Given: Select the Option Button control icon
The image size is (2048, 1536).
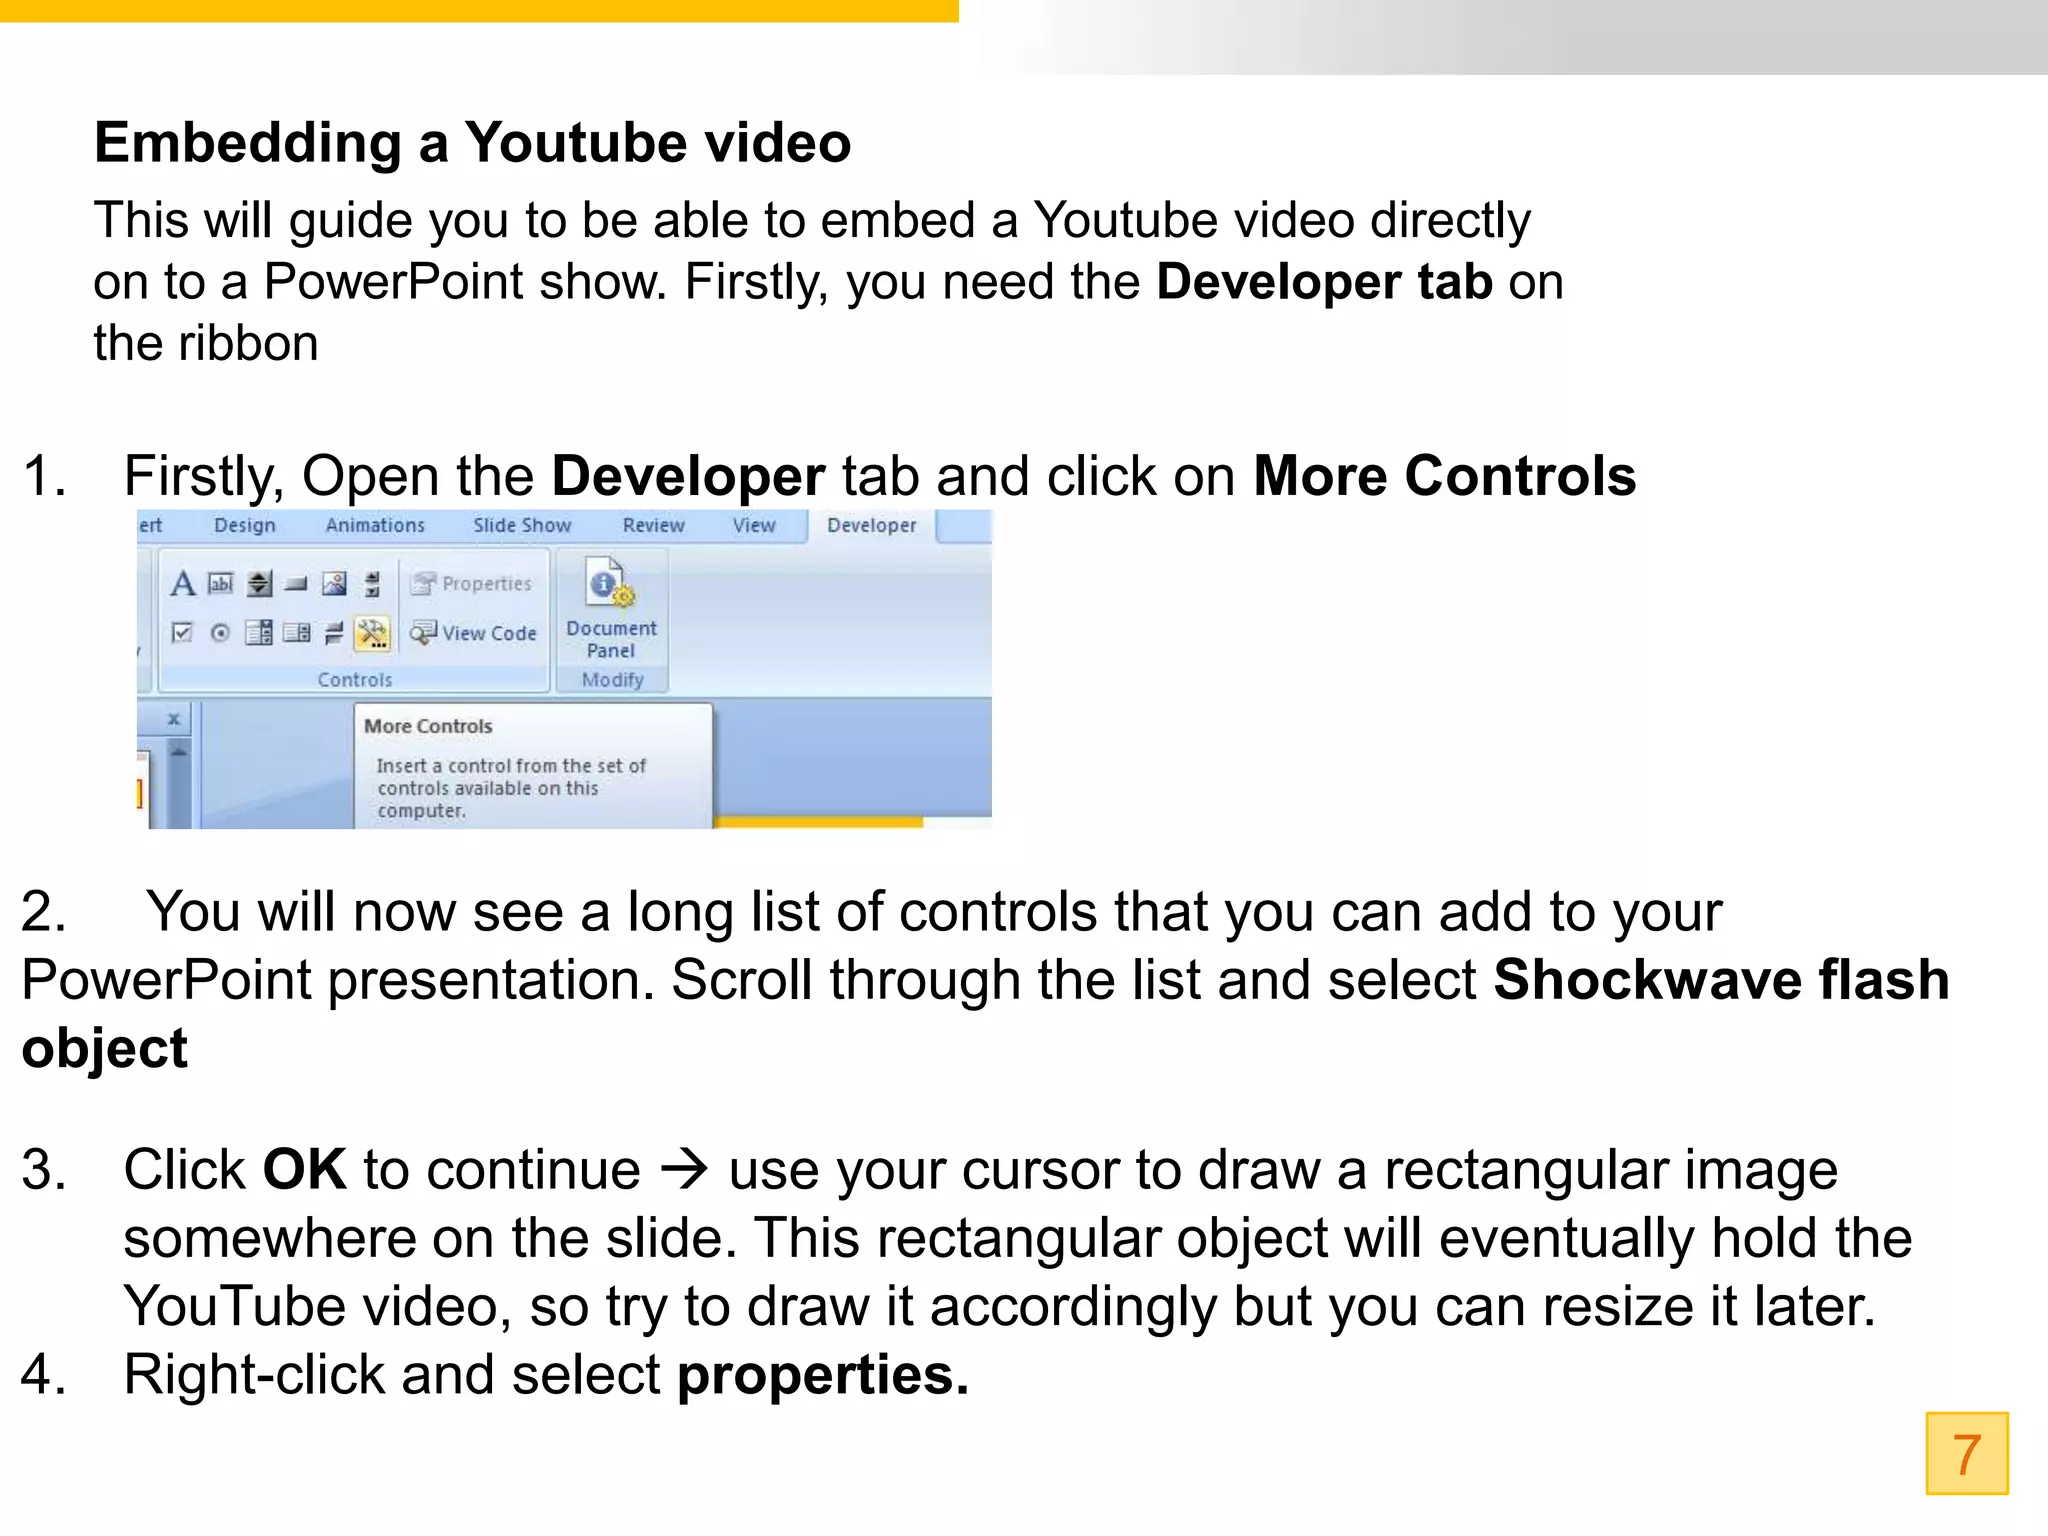Looking at the screenshot, I should (x=220, y=632).
